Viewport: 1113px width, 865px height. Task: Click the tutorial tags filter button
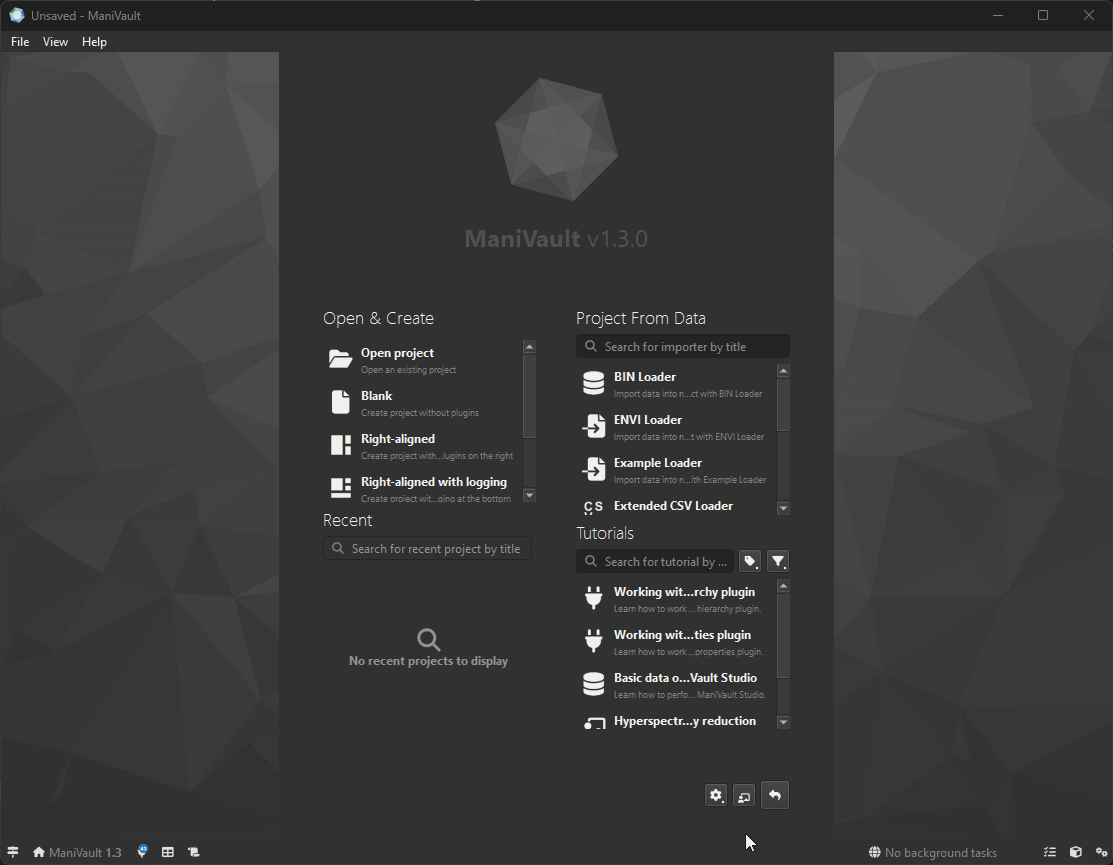tap(750, 561)
